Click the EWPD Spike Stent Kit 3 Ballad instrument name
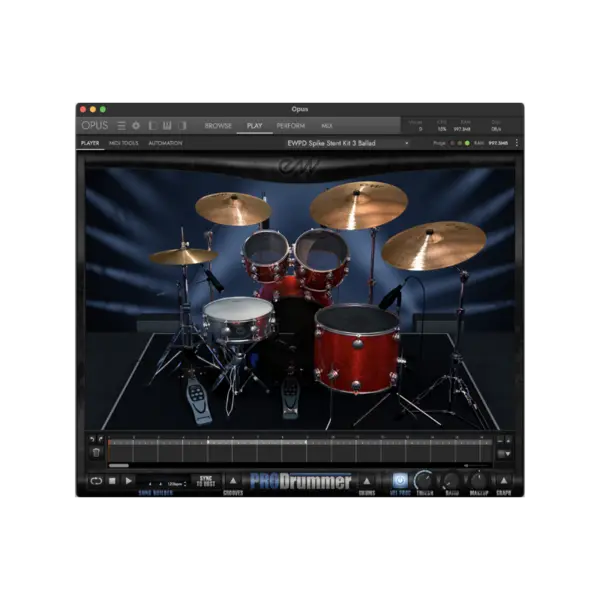 (331, 143)
